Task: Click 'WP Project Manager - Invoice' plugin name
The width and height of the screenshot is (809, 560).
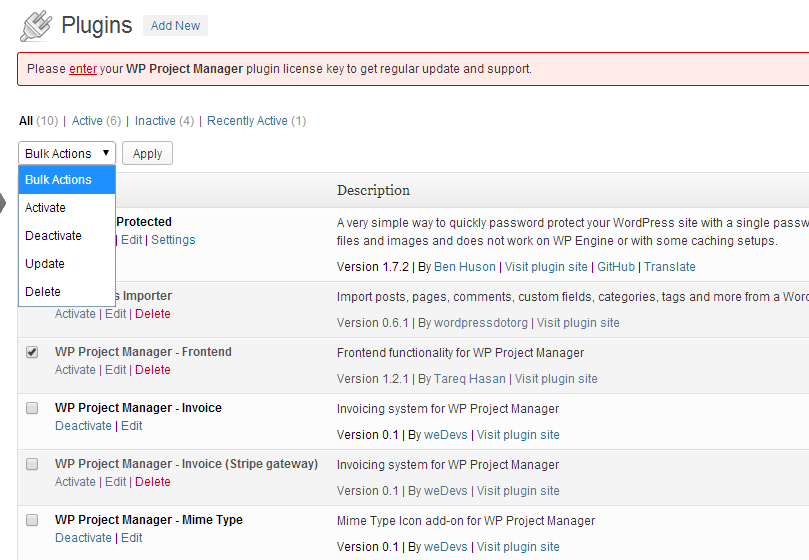Action: 138,408
